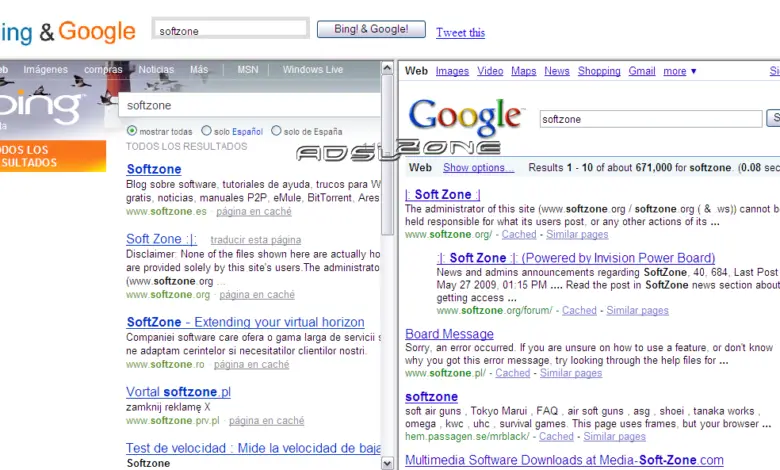Click the Google logo
Image resolution: width=780 pixels, height=470 pixels.
(466, 116)
